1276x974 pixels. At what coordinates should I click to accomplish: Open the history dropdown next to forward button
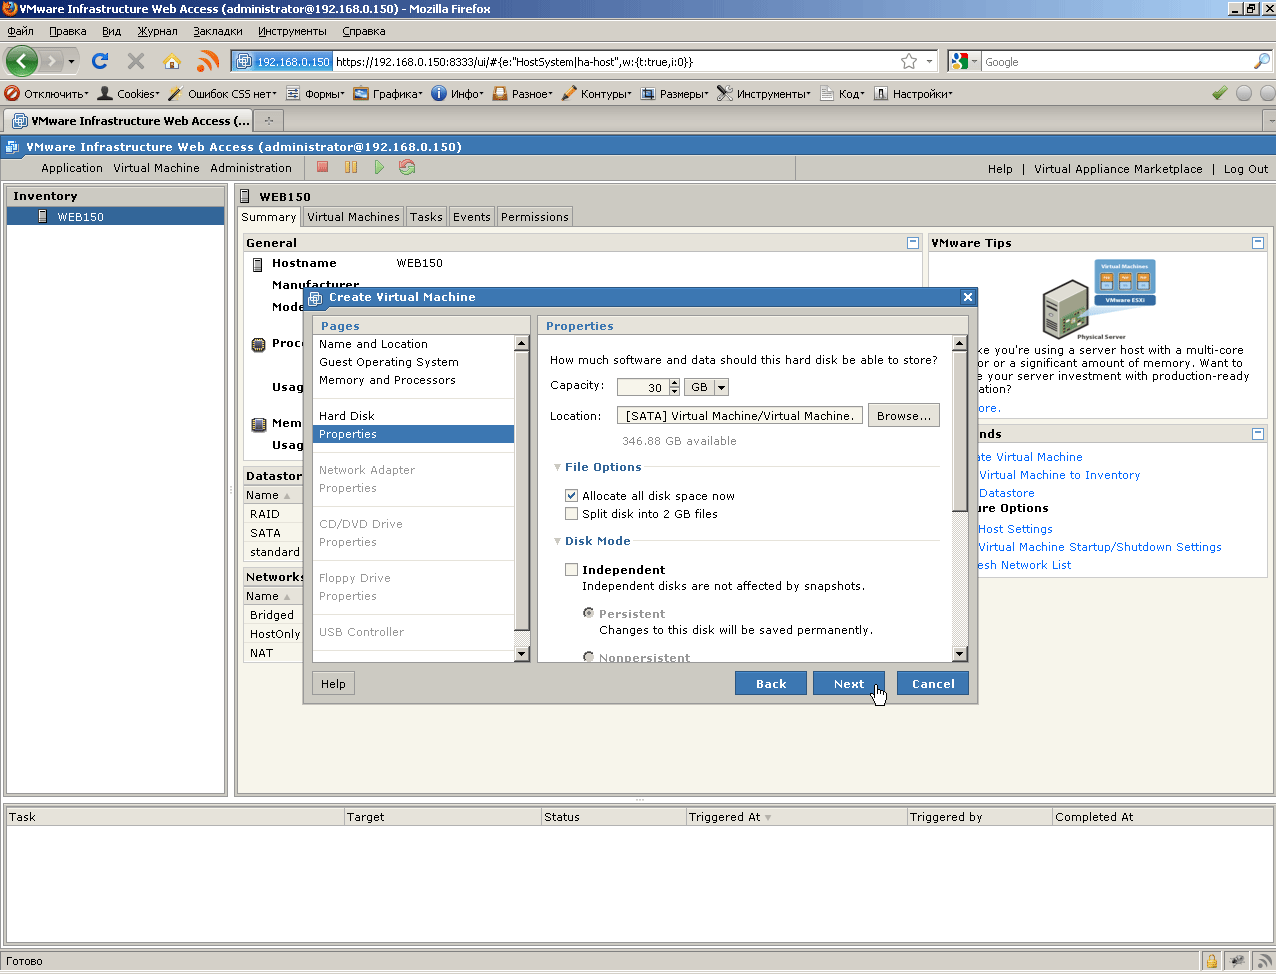pyautogui.click(x=72, y=61)
